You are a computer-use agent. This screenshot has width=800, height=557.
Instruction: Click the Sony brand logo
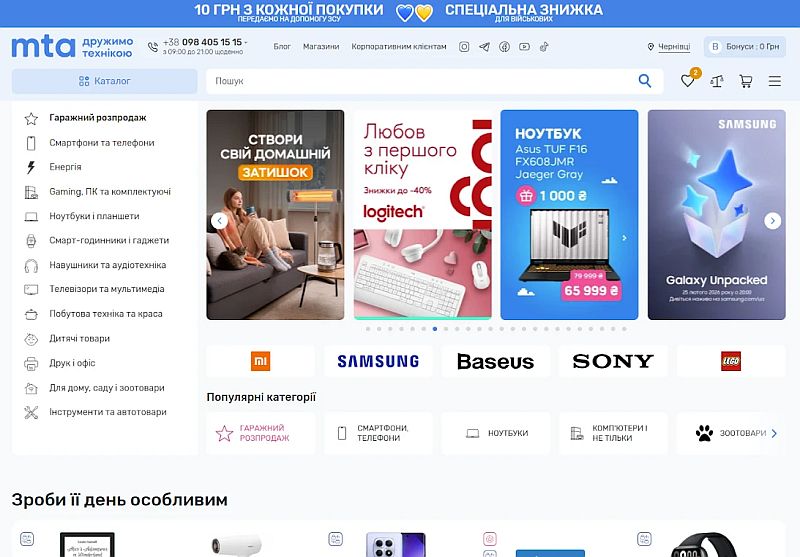[x=613, y=361]
